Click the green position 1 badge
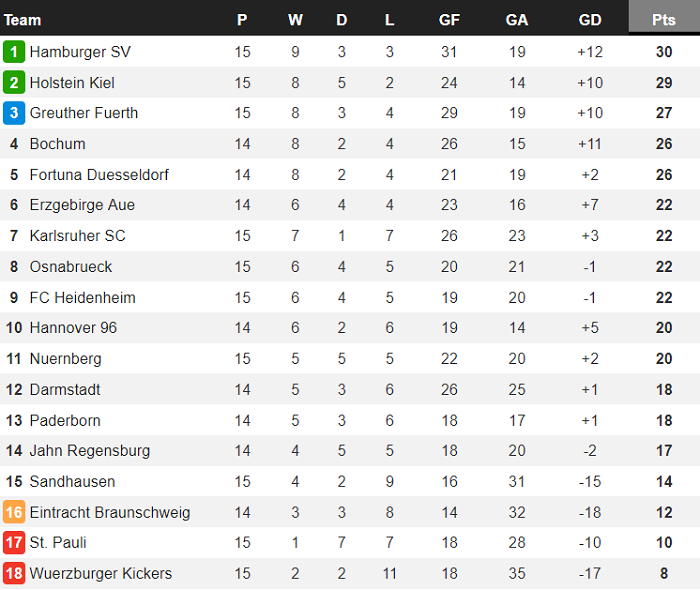Viewport: 700px width, 590px height. pos(14,52)
